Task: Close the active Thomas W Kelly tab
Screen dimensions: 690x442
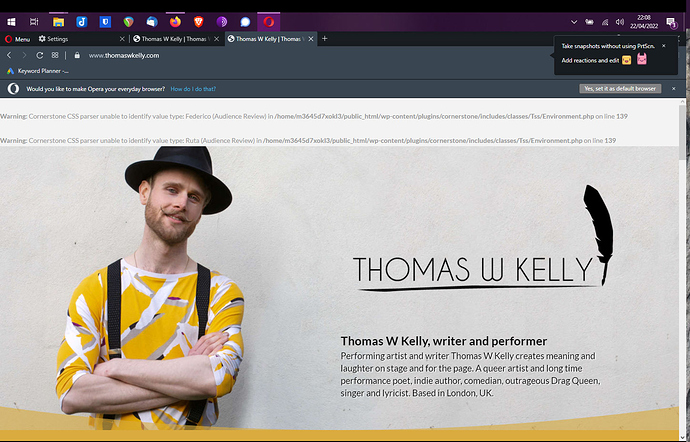Action: point(311,39)
